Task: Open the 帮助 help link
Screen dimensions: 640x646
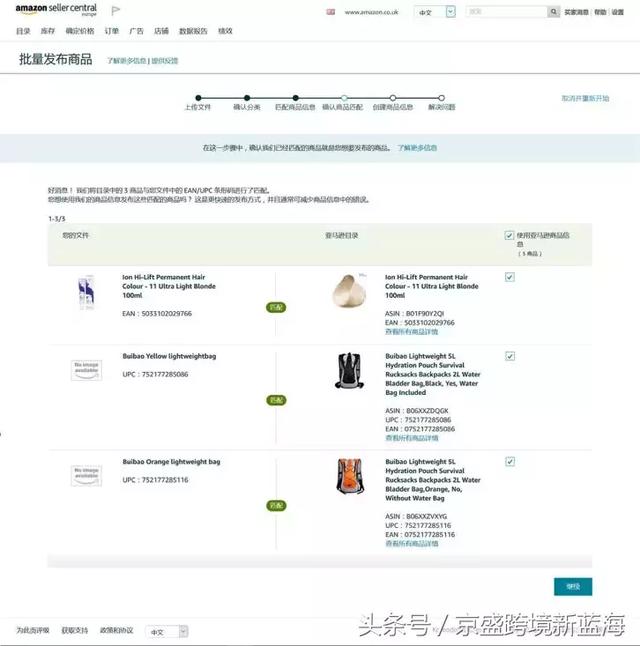Action: point(600,12)
